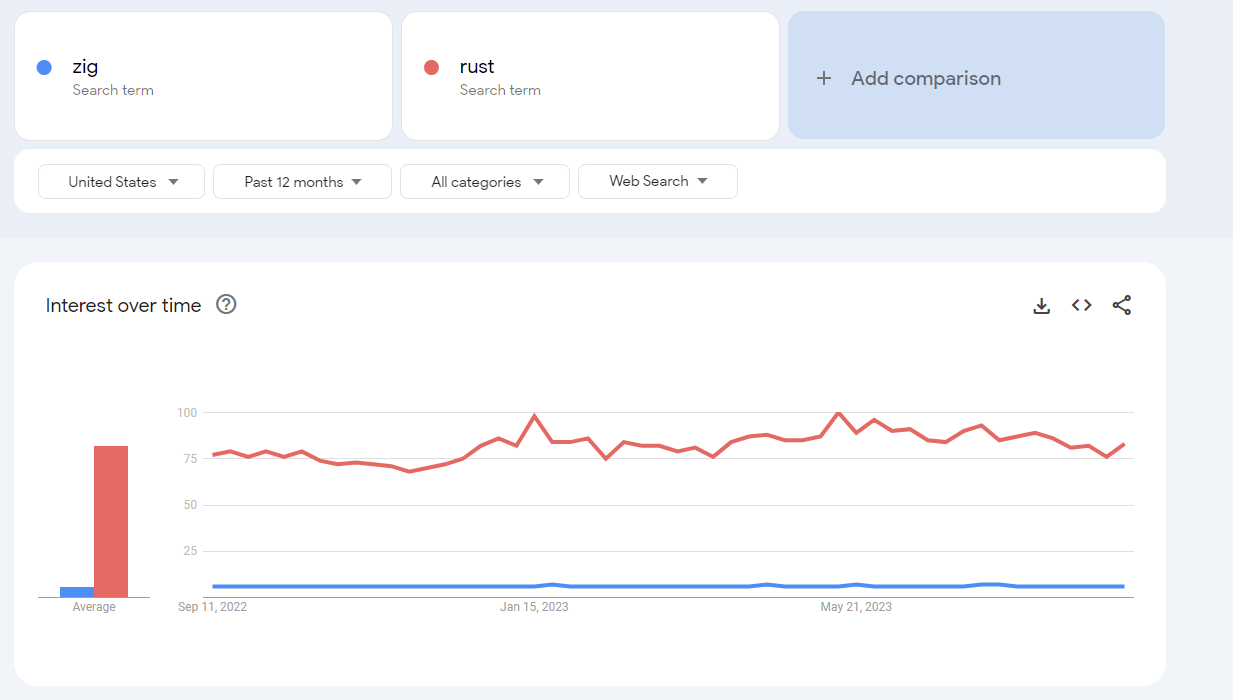Download the interest over time CSV
This screenshot has height=700, width=1233.
pos(1041,306)
